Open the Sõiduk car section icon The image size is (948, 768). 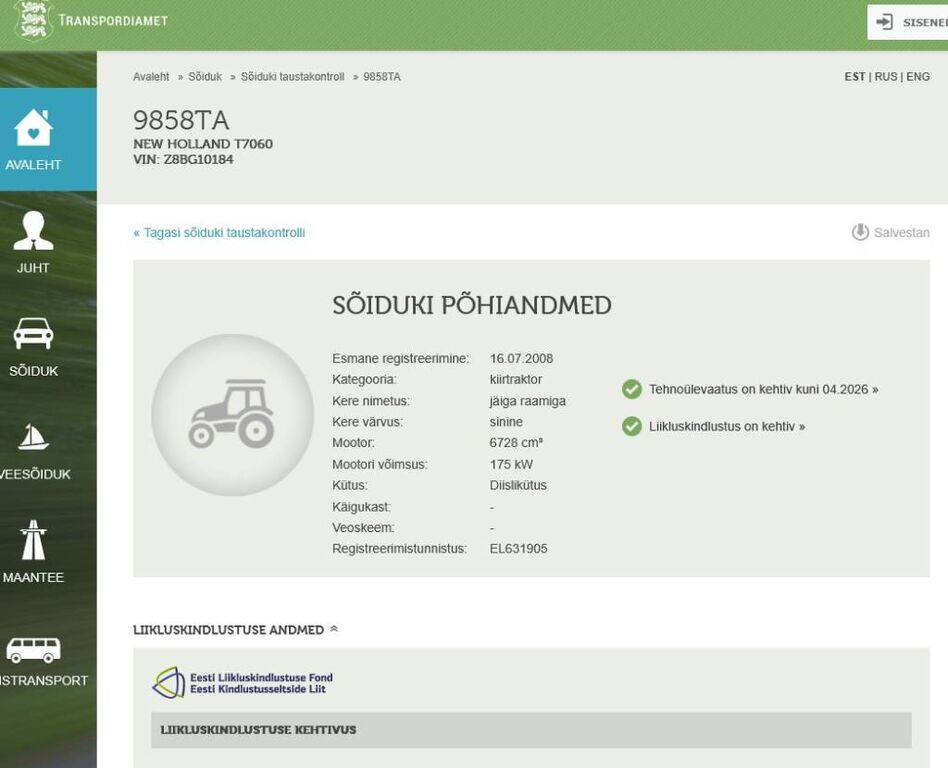point(33,333)
